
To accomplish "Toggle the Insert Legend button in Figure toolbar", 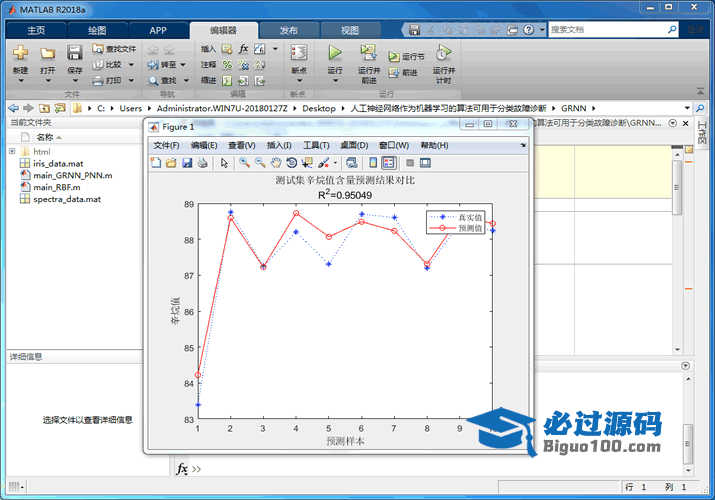I will (x=389, y=163).
